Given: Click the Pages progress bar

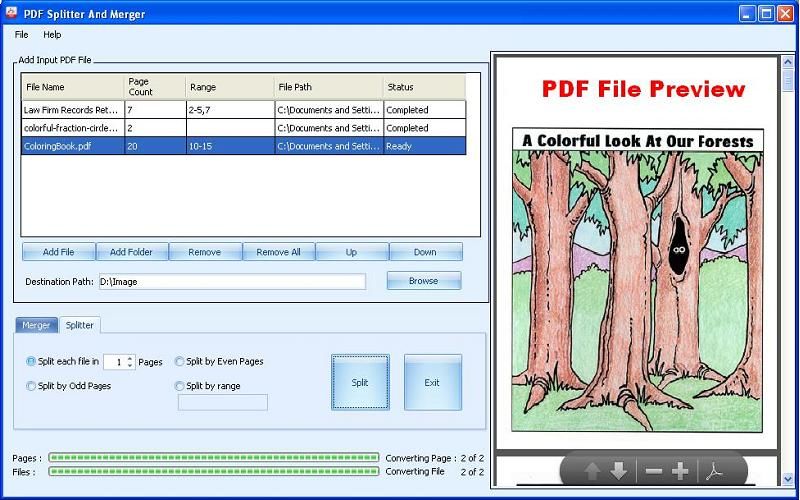Looking at the screenshot, I should pos(214,458).
